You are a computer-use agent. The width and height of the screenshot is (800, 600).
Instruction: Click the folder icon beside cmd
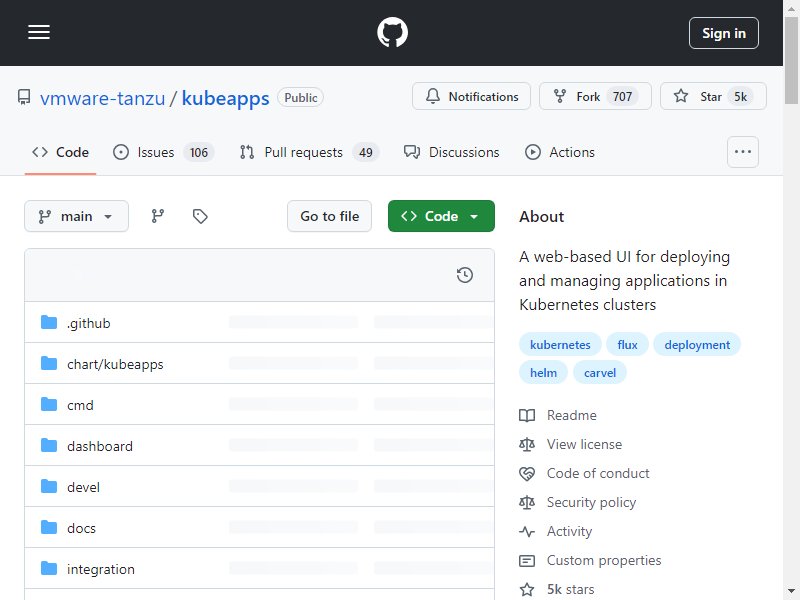click(49, 405)
